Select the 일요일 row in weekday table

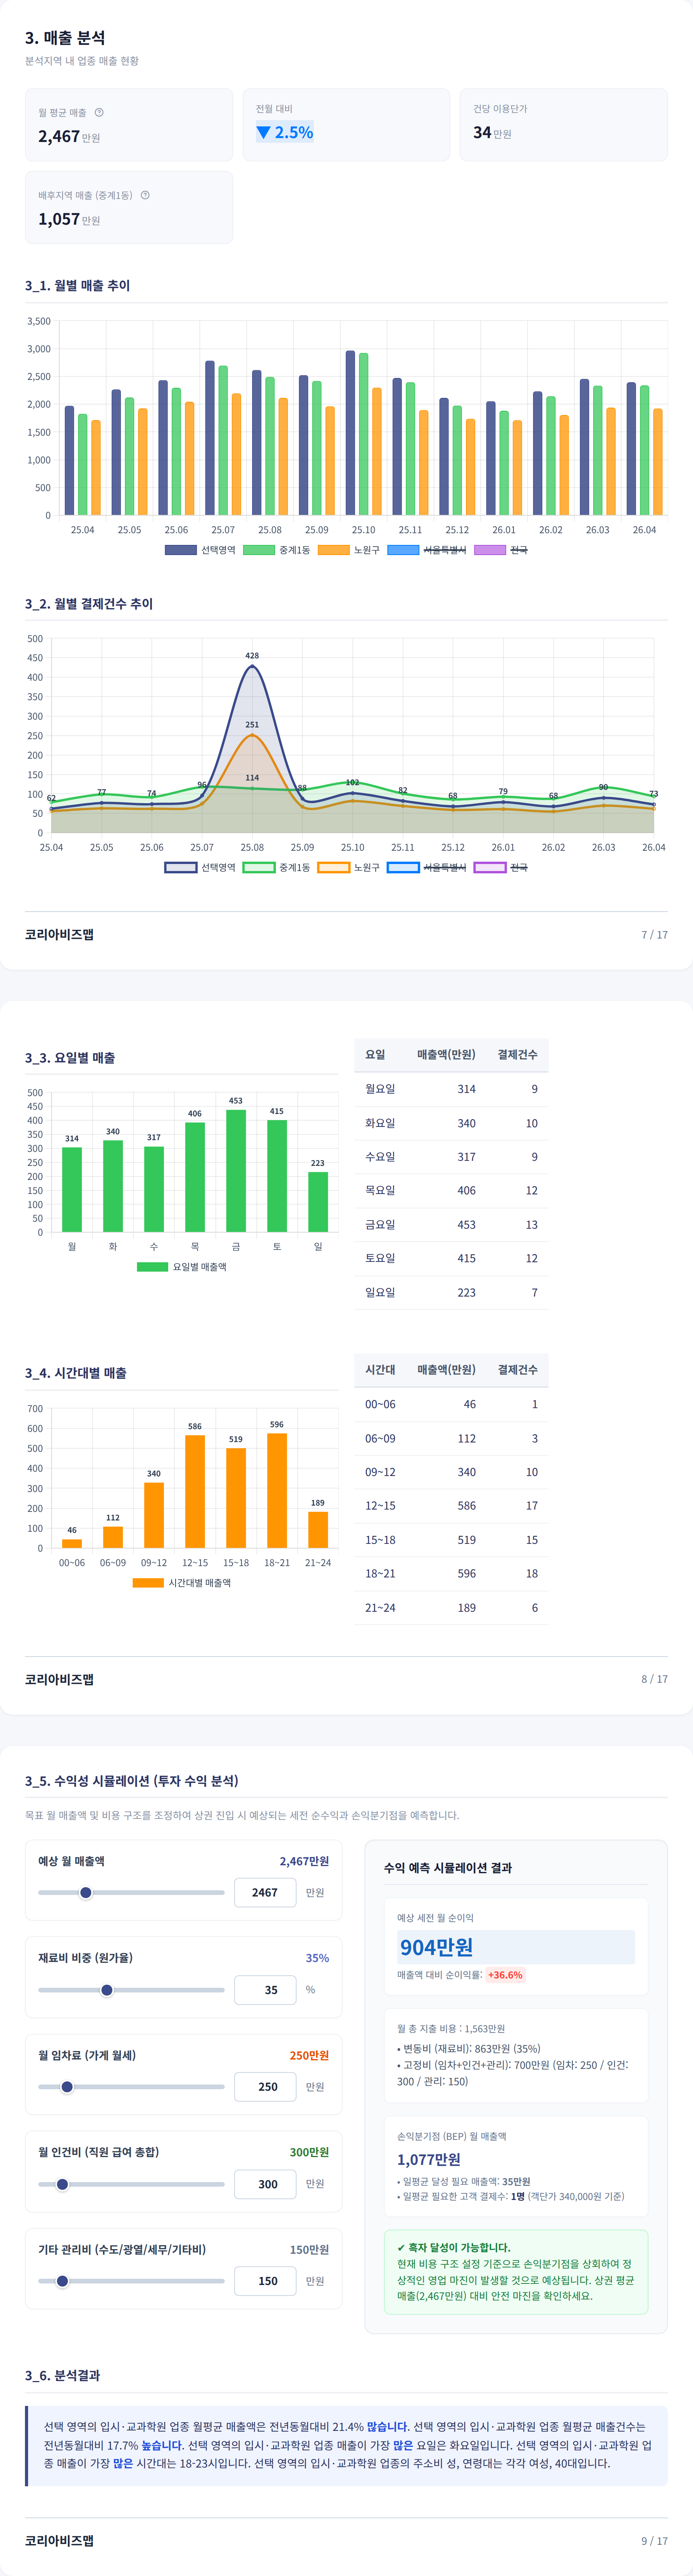point(451,1293)
